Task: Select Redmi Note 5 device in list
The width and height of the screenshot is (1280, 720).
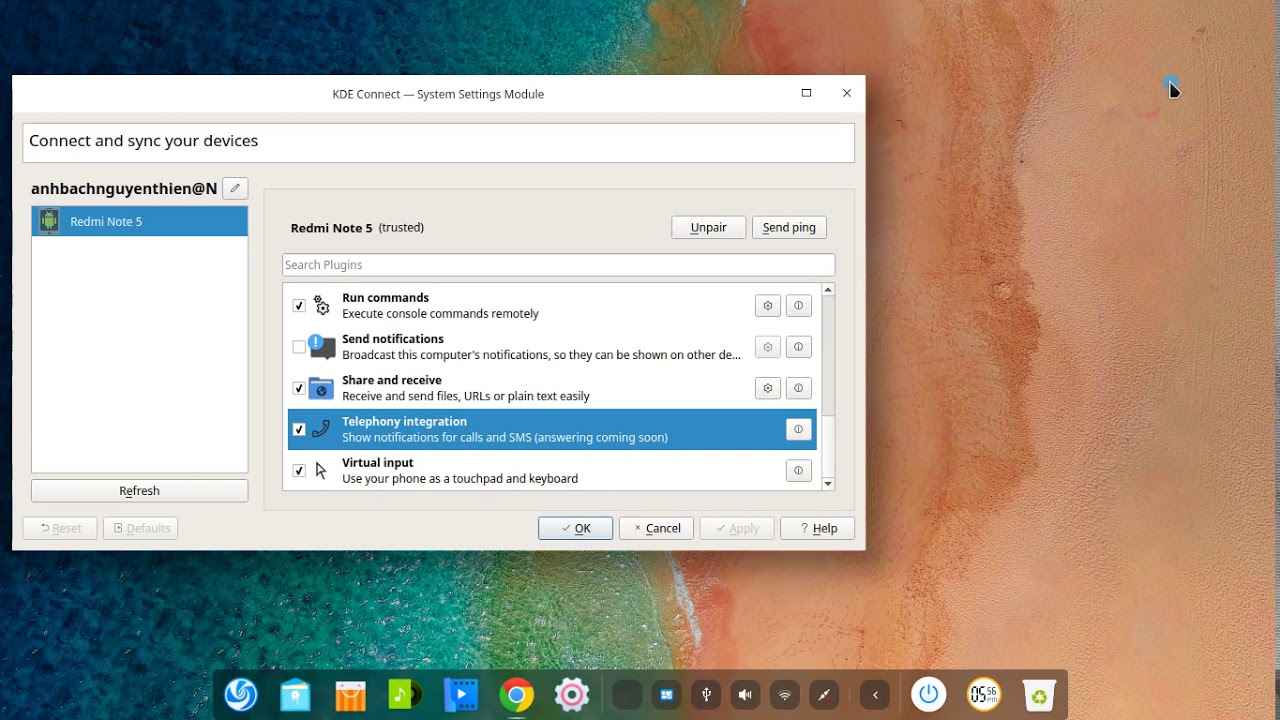Action: [x=140, y=221]
